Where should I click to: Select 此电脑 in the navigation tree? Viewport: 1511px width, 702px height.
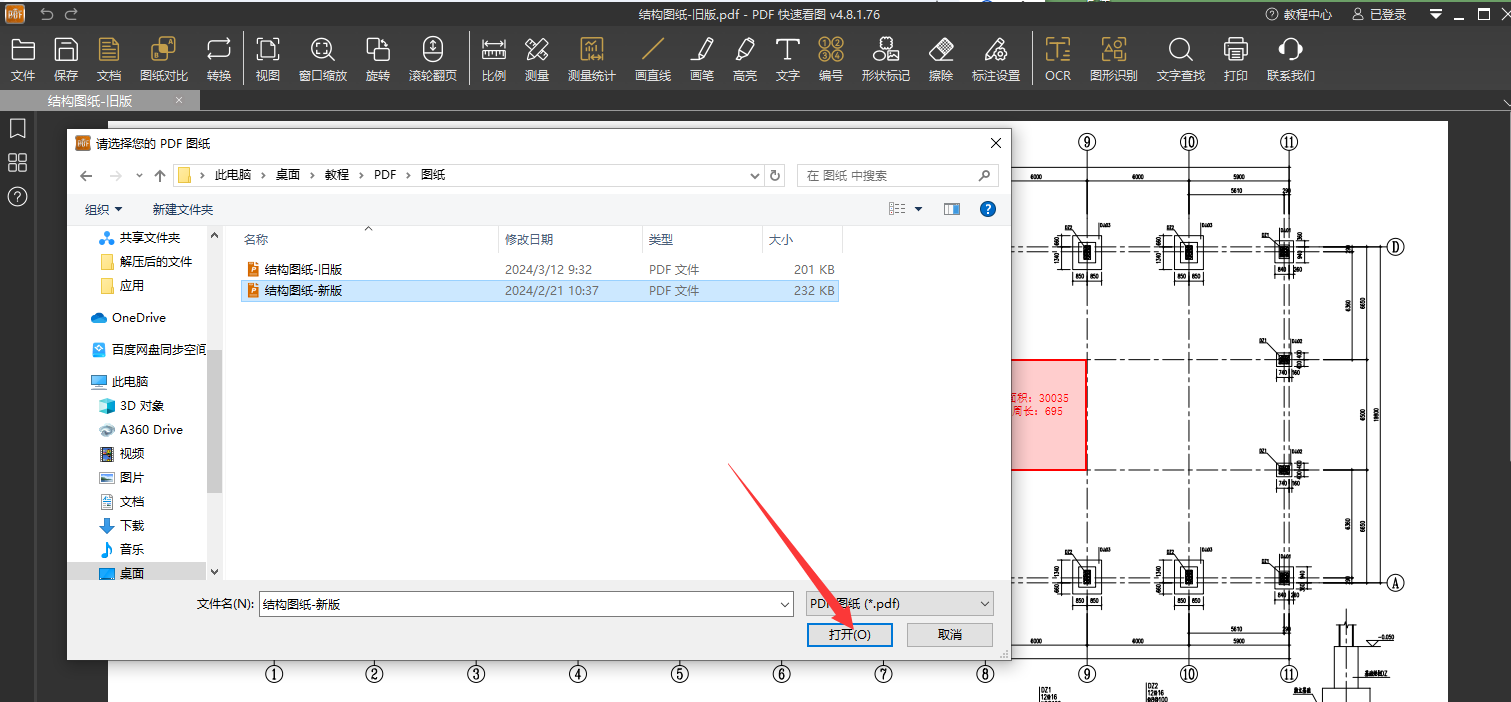(129, 382)
